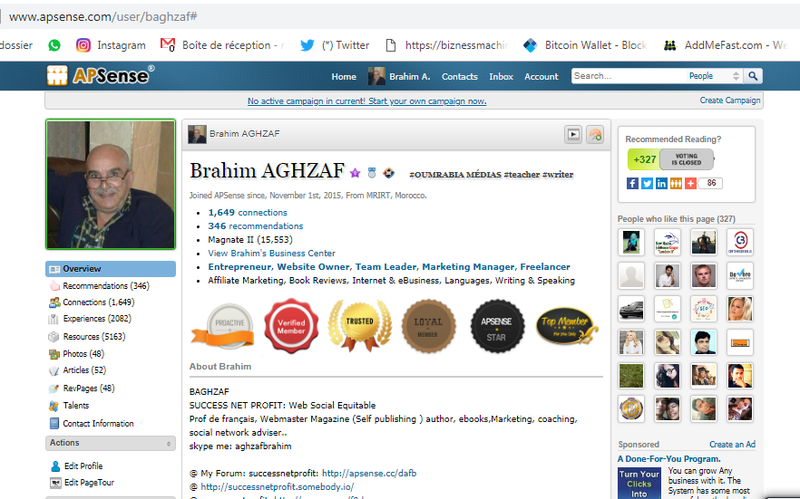Viewport: 800px width, 499px height.
Task: Open the 1,649 connections link
Action: coord(247,213)
